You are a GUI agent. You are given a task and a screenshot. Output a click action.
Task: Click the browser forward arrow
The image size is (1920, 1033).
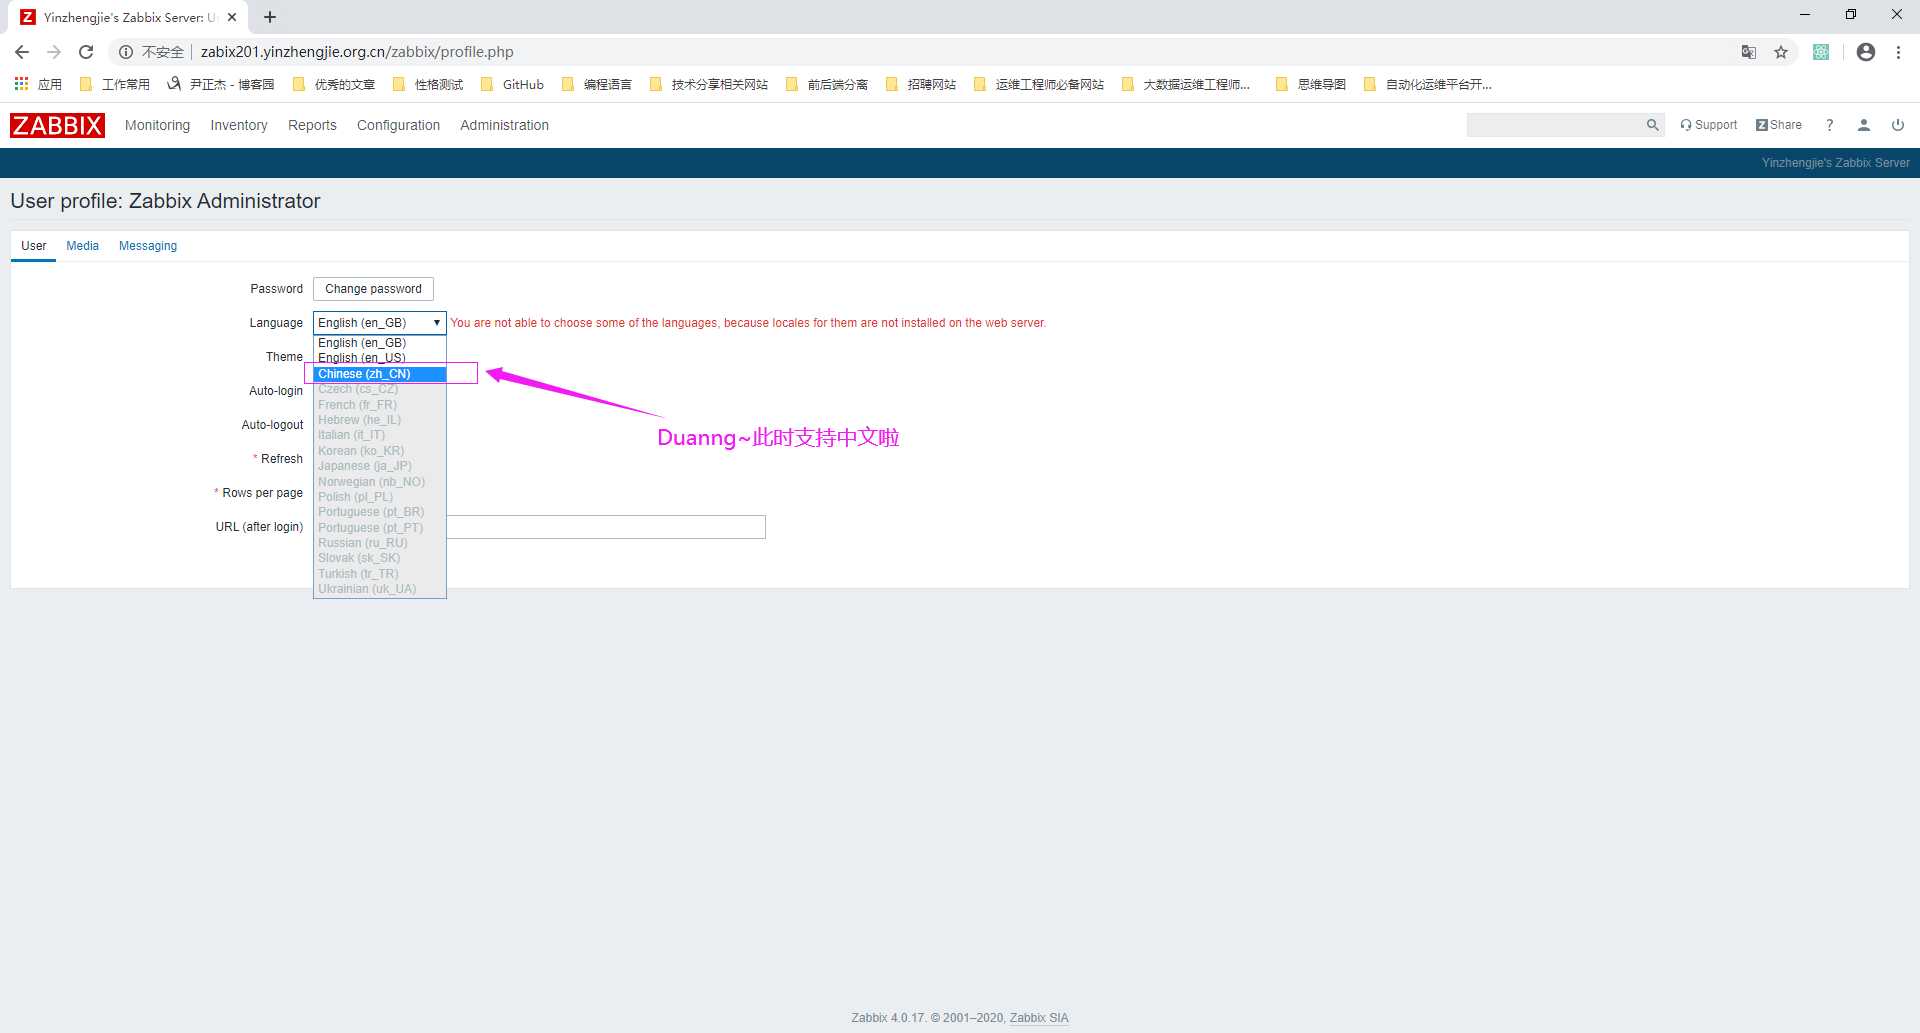click(x=54, y=52)
